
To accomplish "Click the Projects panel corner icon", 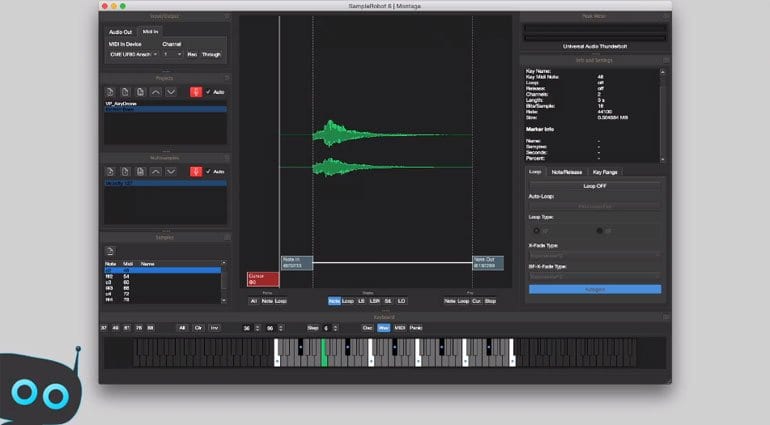I will [227, 78].
